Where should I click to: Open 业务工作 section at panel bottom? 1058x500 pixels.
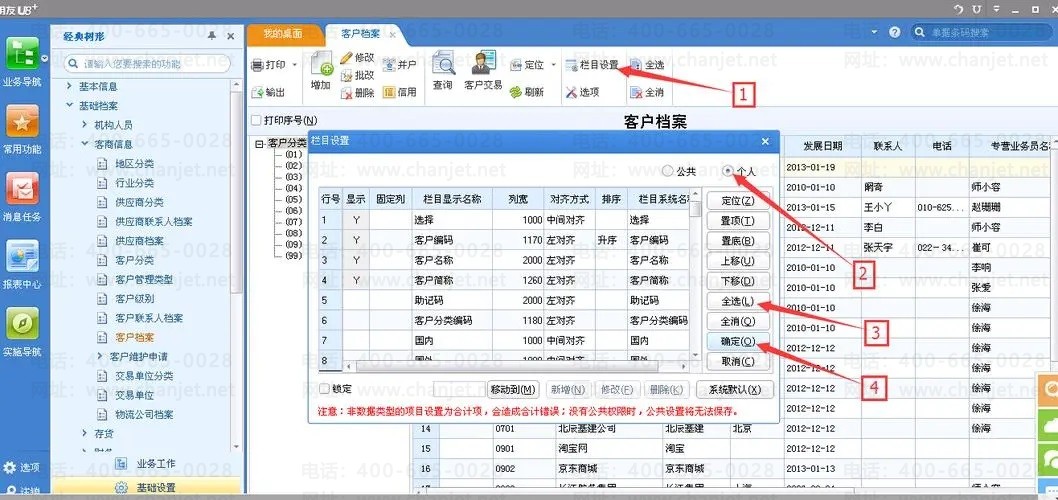tap(146, 464)
